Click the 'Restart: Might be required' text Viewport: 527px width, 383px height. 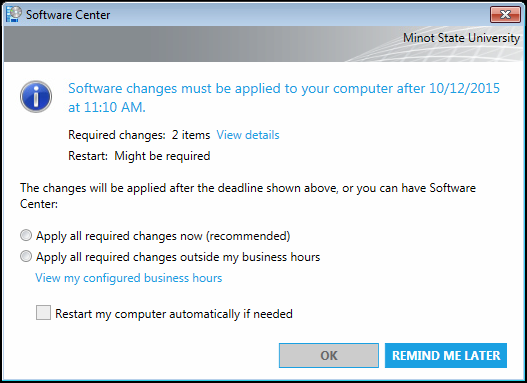click(x=139, y=156)
